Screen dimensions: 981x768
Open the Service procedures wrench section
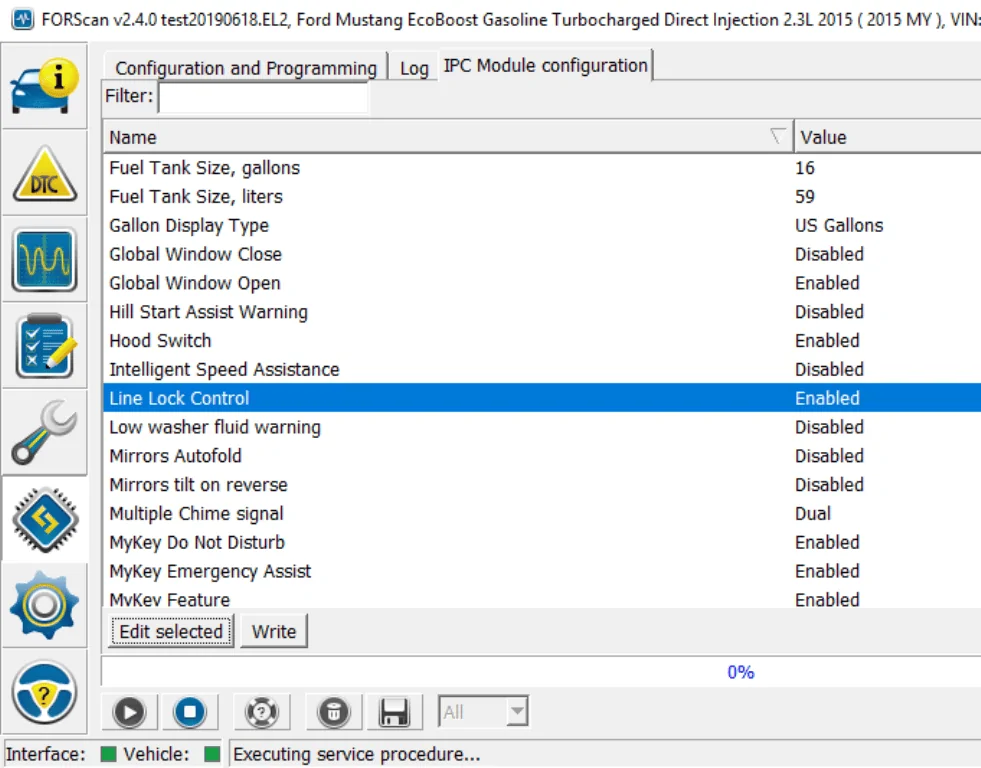coord(44,432)
